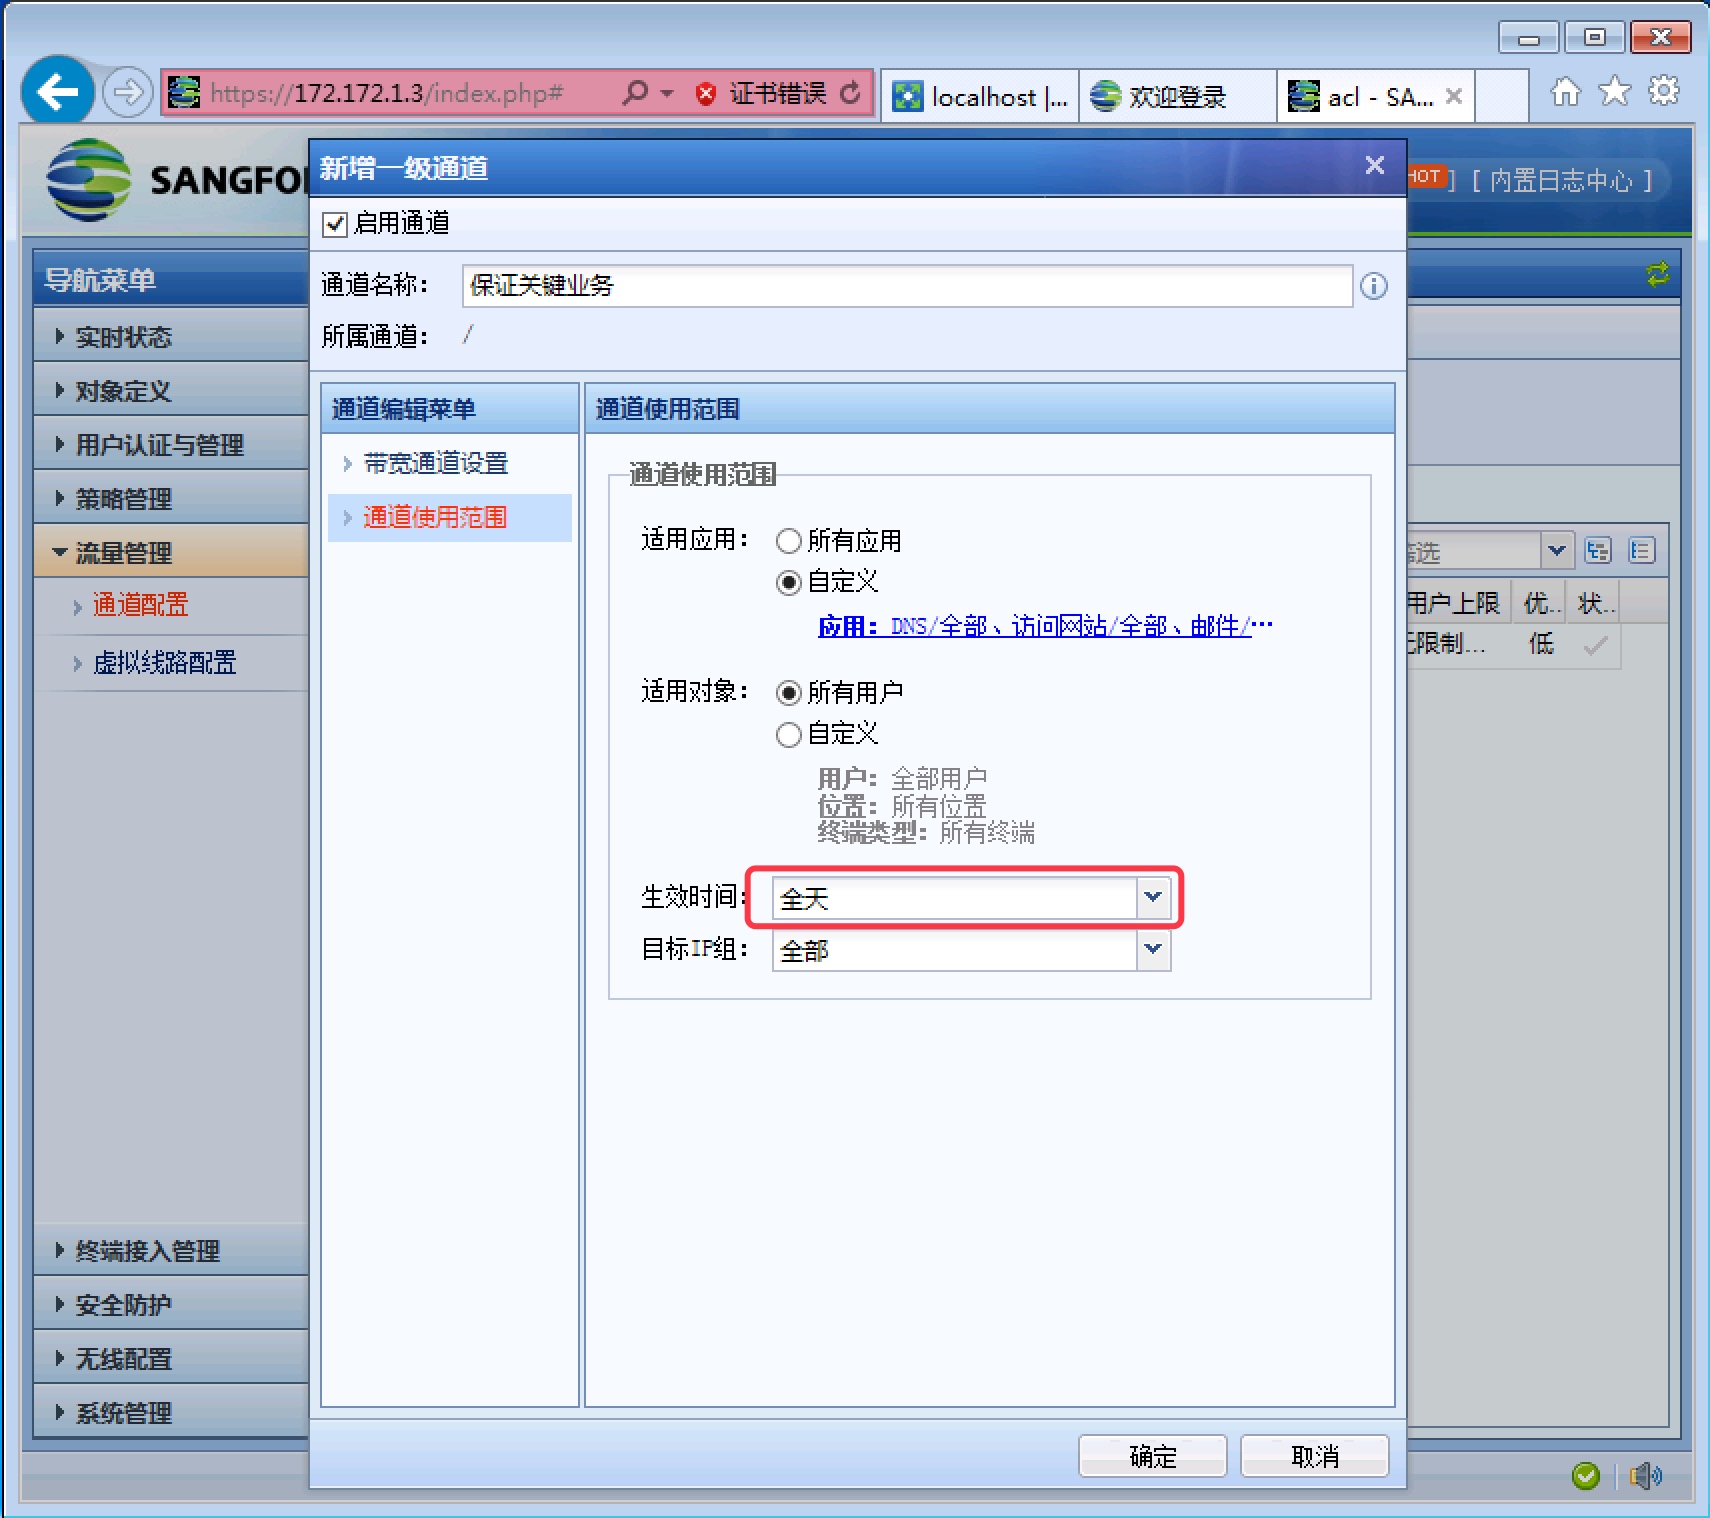Click the 状.. column header in background table
1710x1518 pixels.
1594,603
